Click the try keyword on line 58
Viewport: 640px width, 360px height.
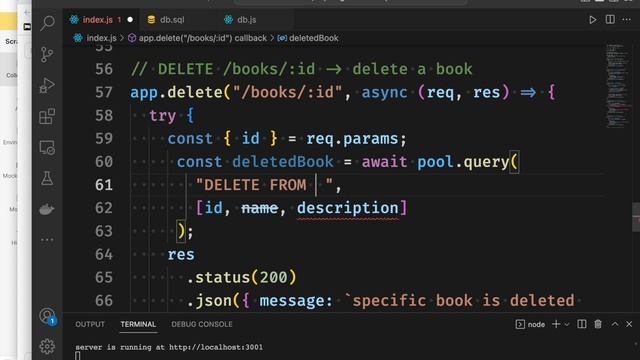pyautogui.click(x=162, y=116)
